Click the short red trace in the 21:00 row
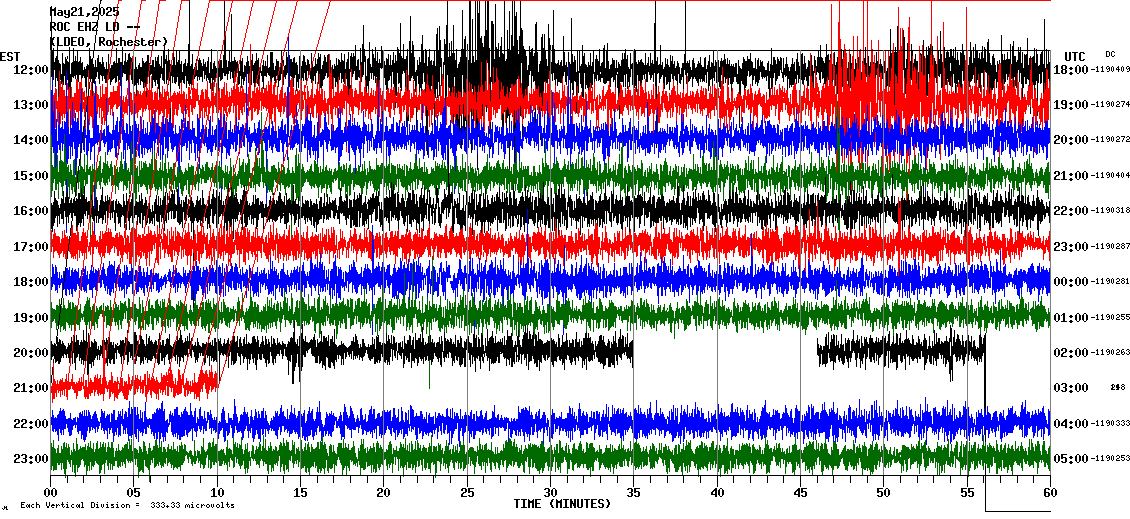1130x519 pixels. [135, 383]
